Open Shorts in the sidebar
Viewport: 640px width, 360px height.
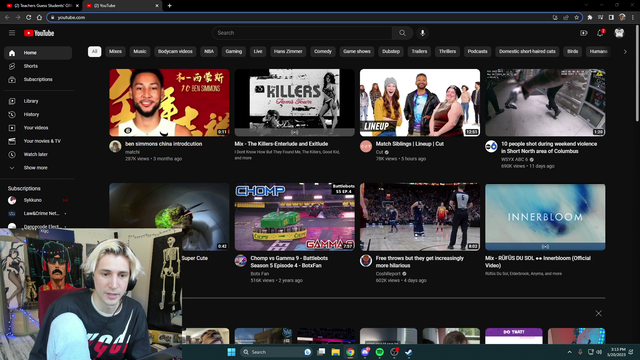(x=38, y=66)
